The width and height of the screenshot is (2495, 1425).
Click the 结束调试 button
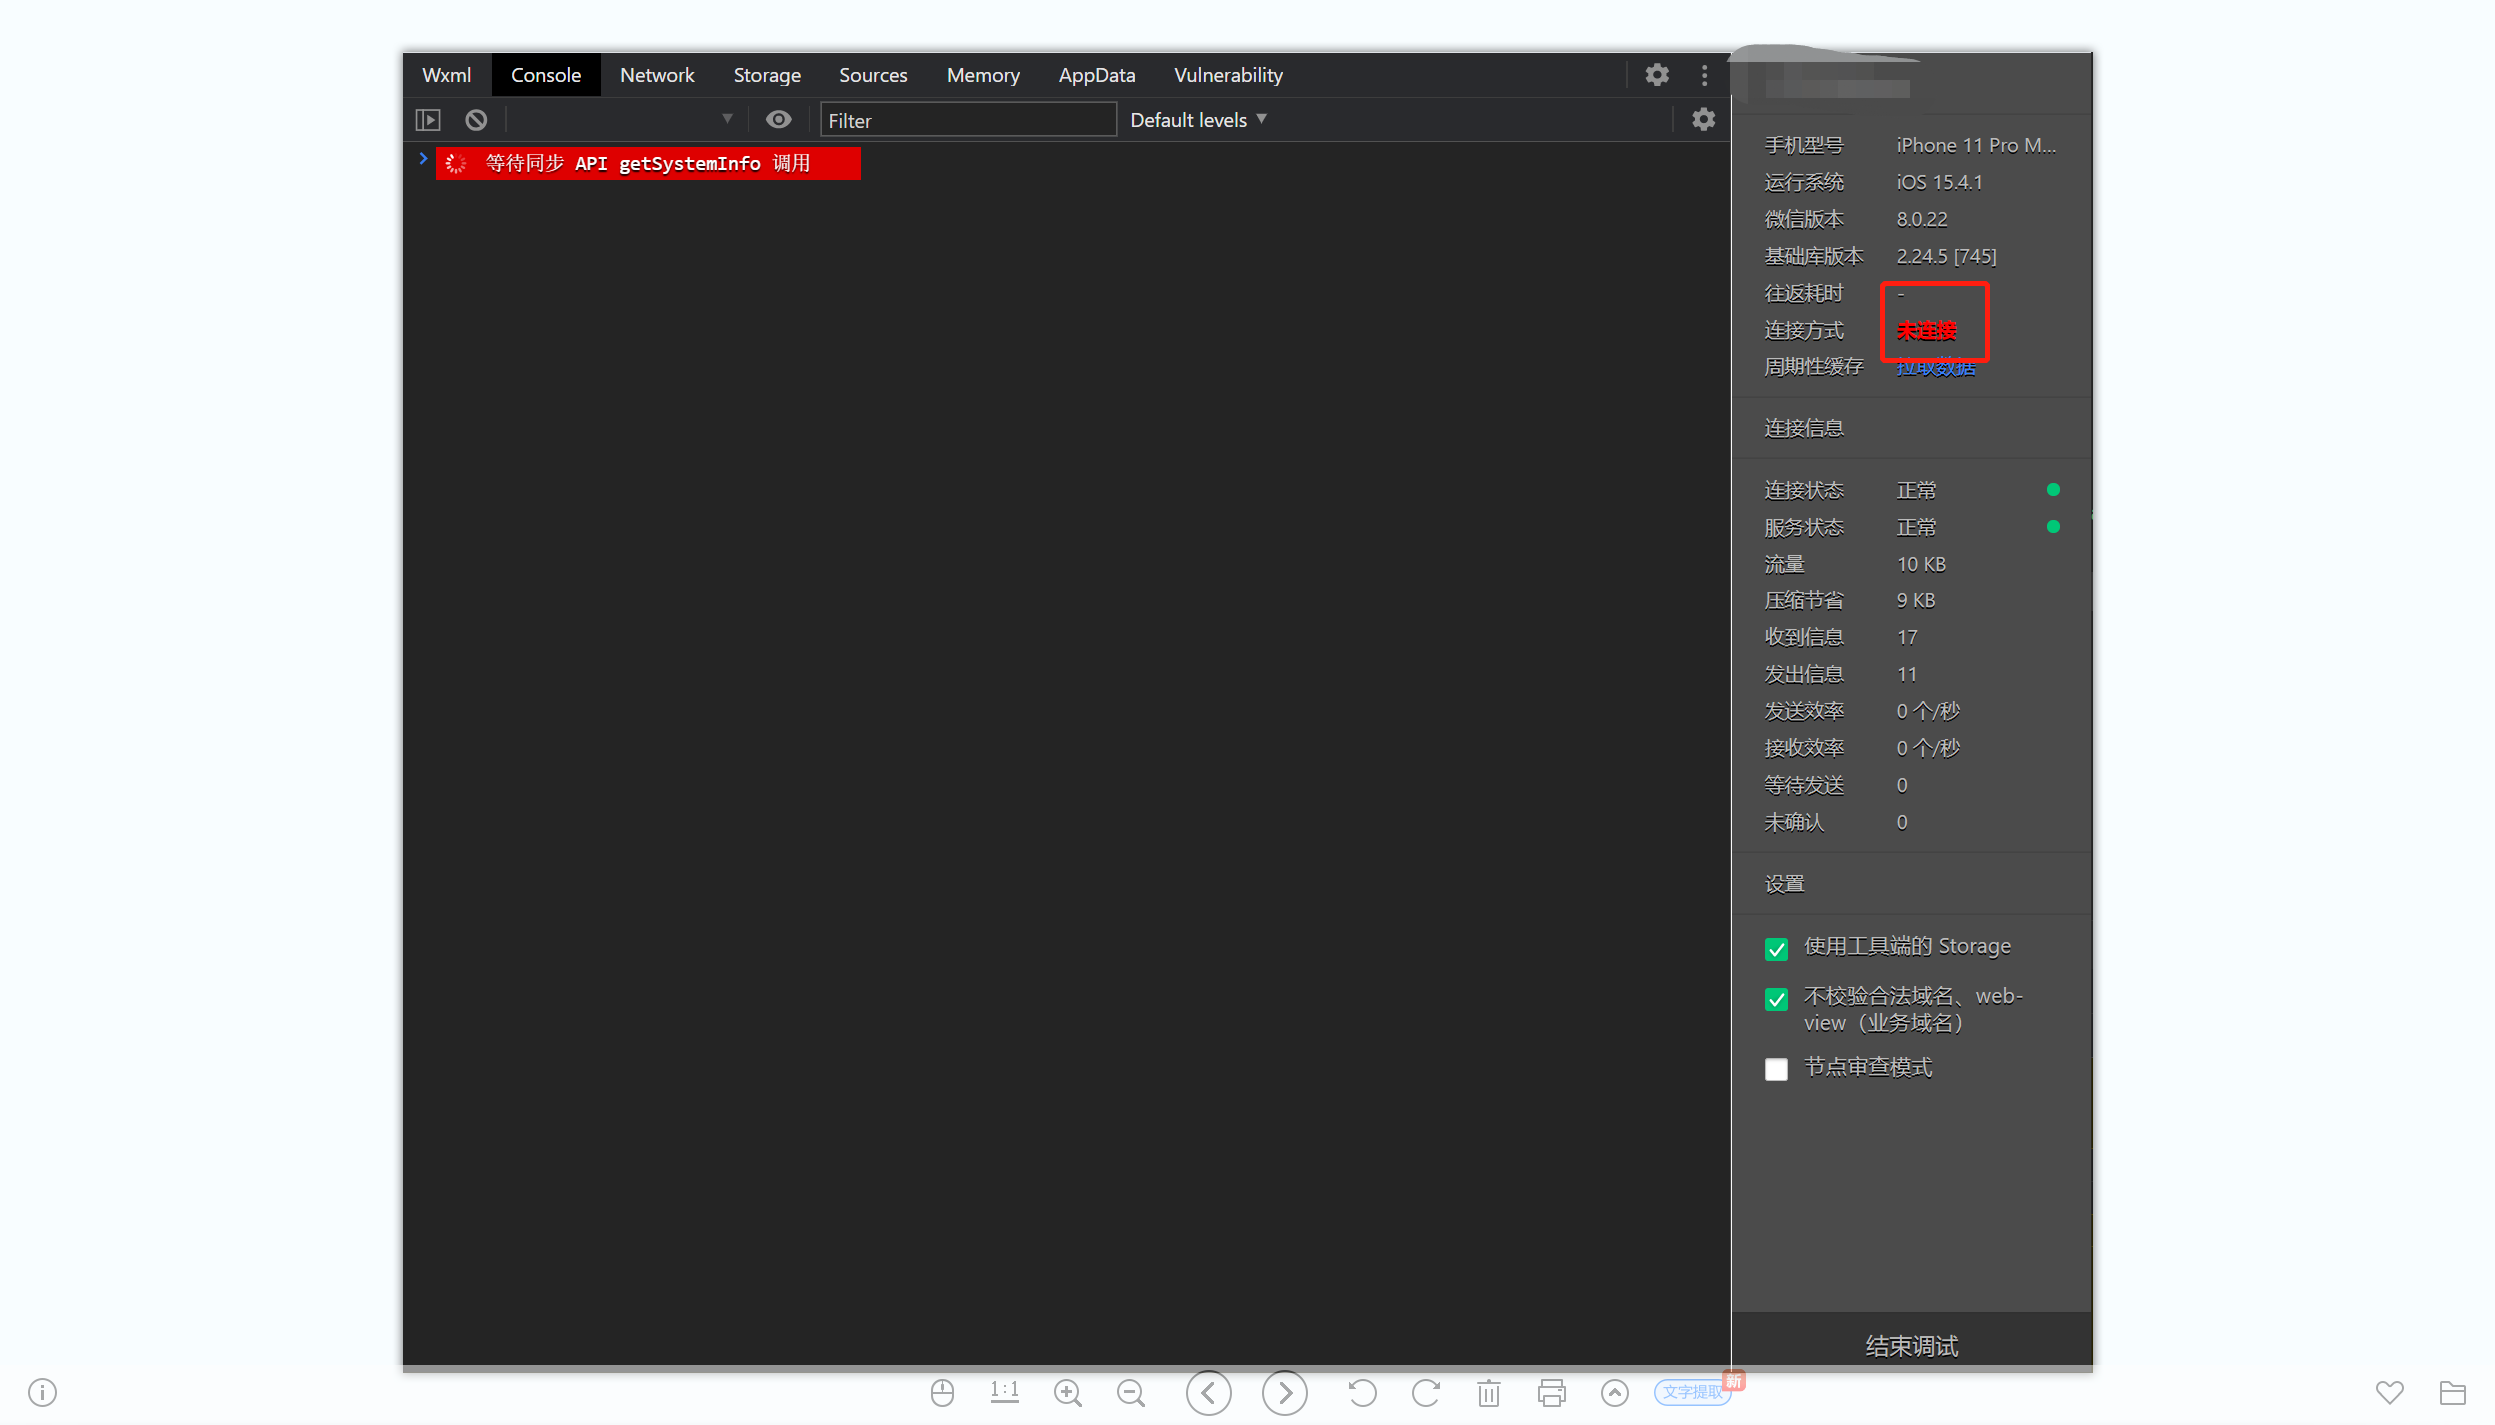coord(1911,1346)
